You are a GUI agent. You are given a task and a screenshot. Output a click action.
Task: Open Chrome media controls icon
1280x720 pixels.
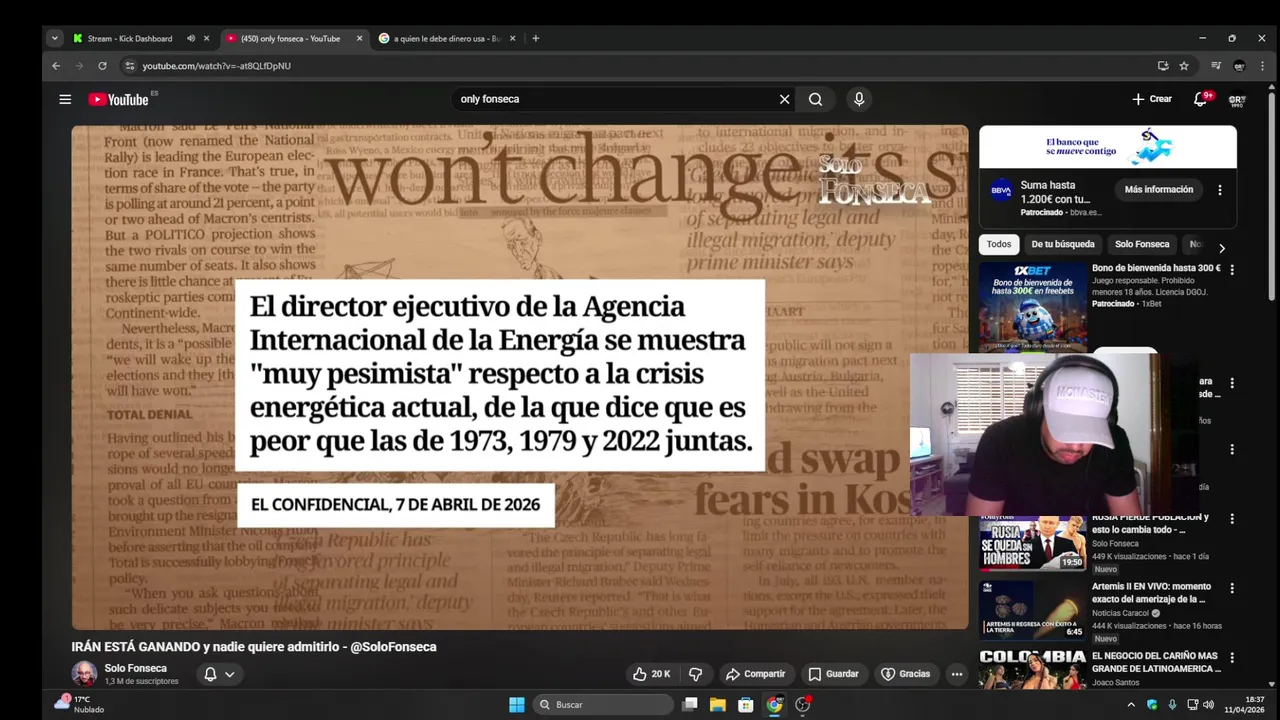point(1216,66)
